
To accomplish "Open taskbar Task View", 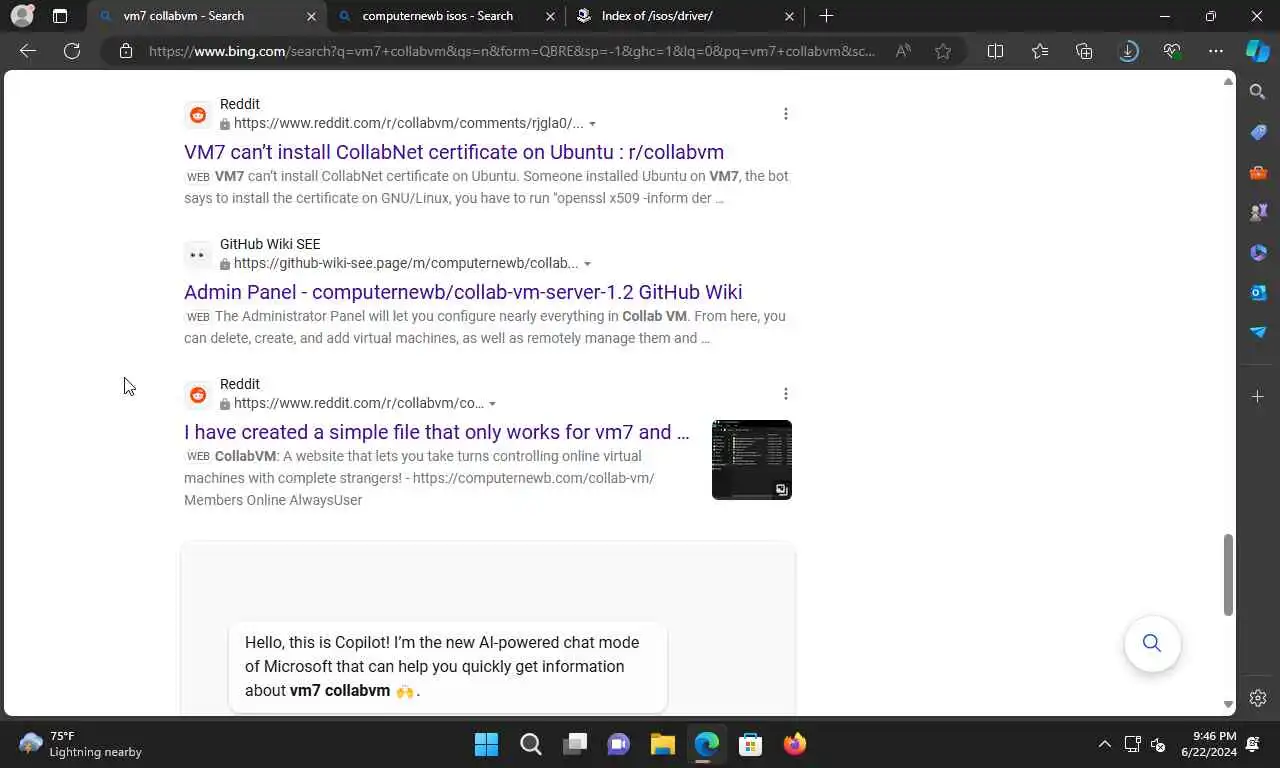I will [x=575, y=744].
